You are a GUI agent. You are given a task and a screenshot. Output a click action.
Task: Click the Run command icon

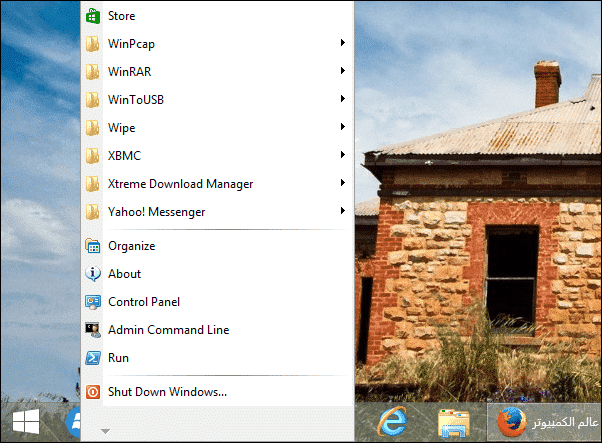[93, 358]
